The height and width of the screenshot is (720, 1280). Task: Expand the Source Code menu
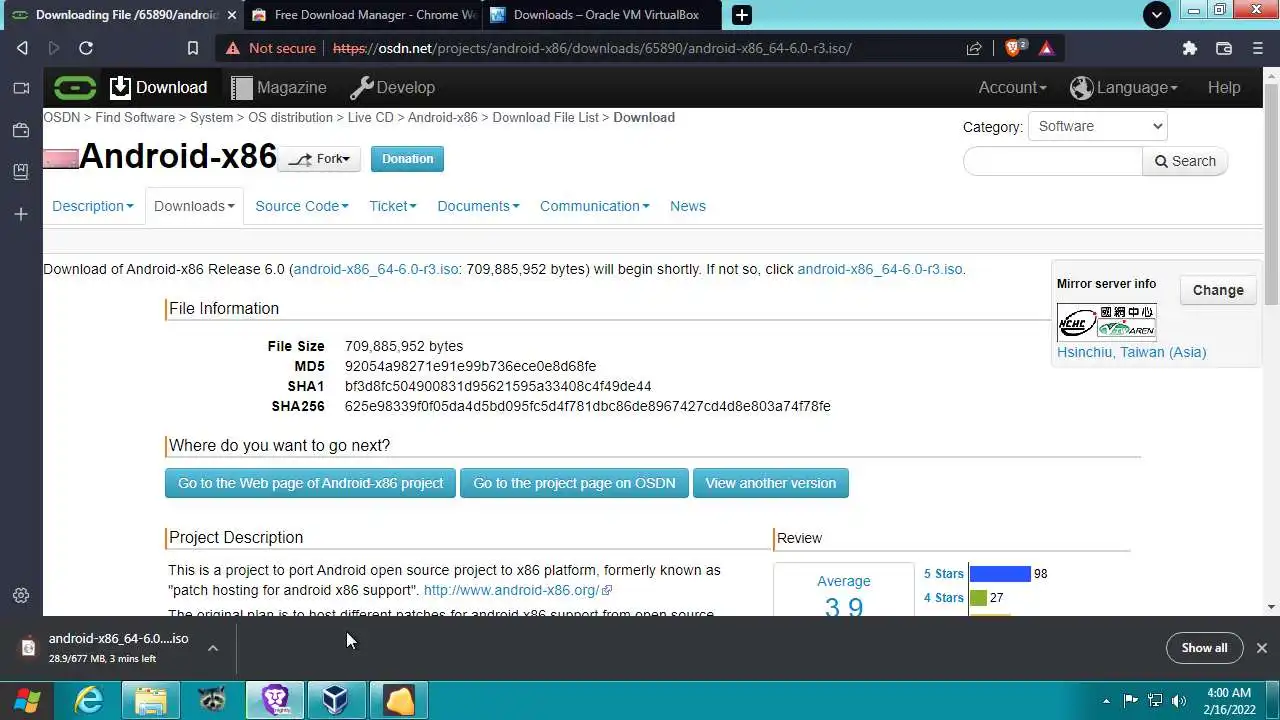point(302,206)
